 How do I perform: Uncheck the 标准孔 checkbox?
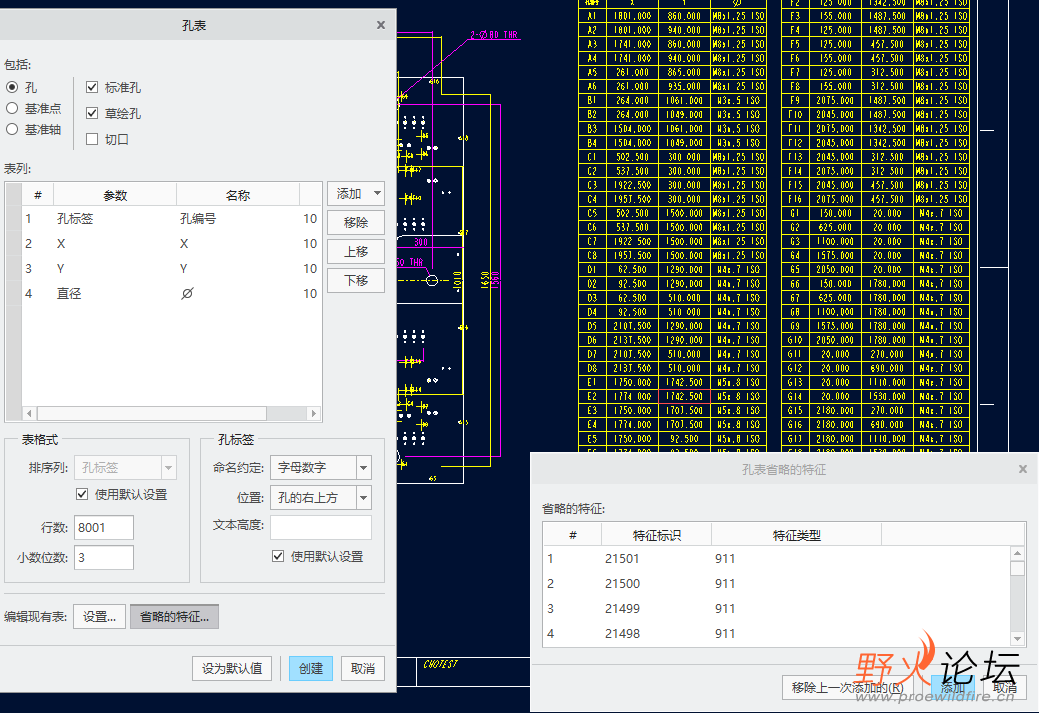[x=92, y=87]
